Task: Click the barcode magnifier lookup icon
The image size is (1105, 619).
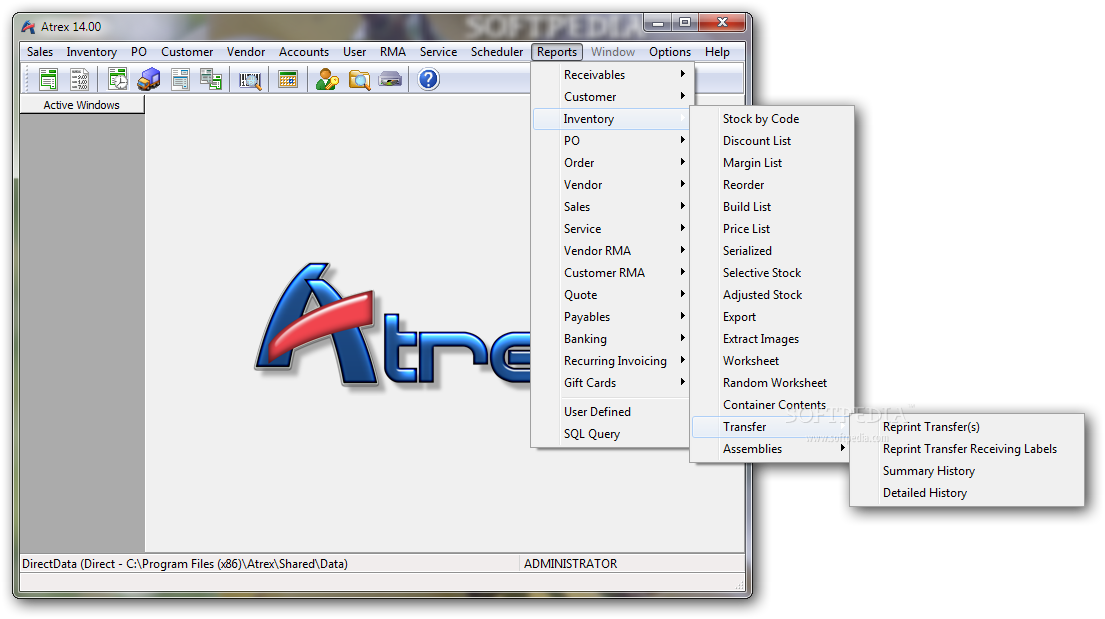Action: point(249,80)
